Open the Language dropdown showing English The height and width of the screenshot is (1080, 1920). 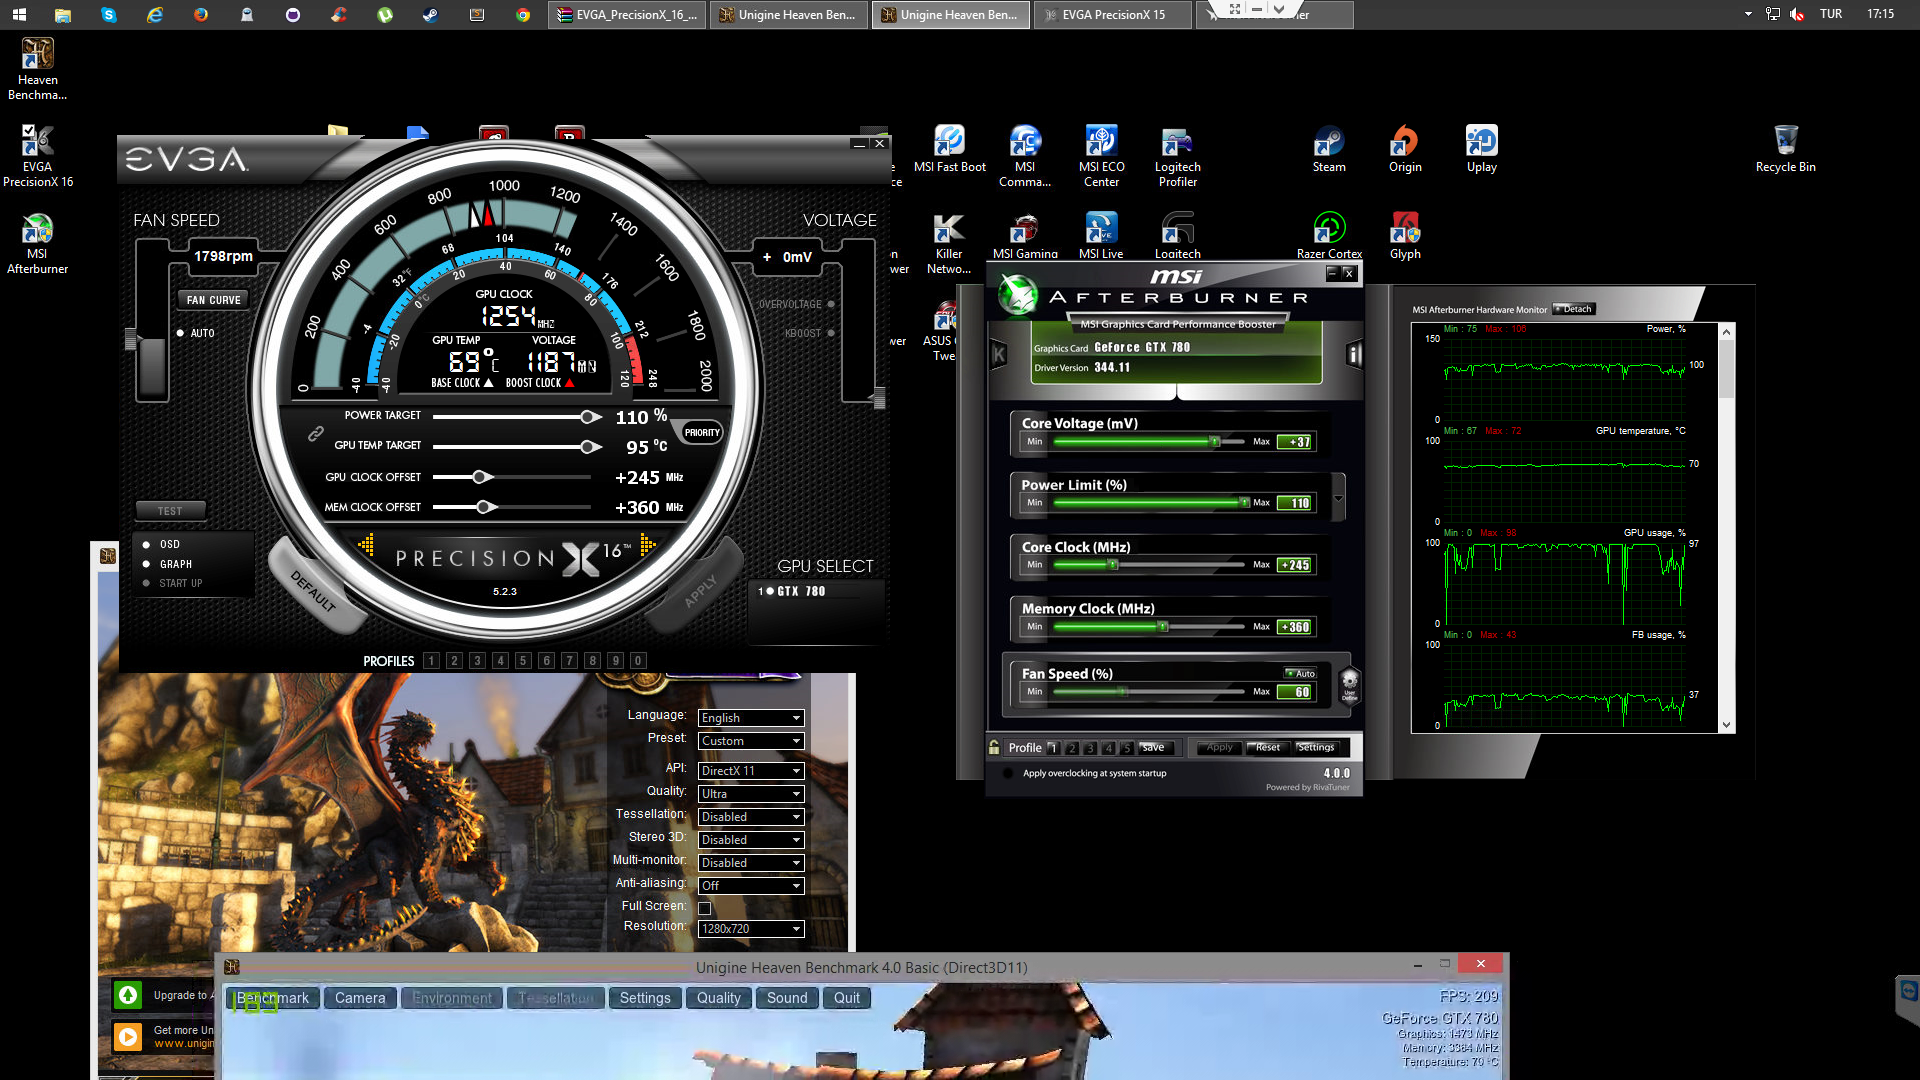(x=751, y=718)
